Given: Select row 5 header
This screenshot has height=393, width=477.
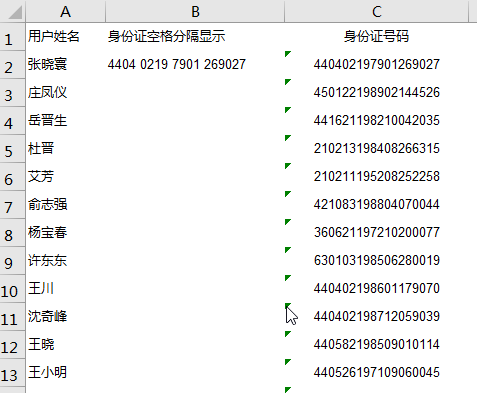Looking at the screenshot, I should 12,149.
